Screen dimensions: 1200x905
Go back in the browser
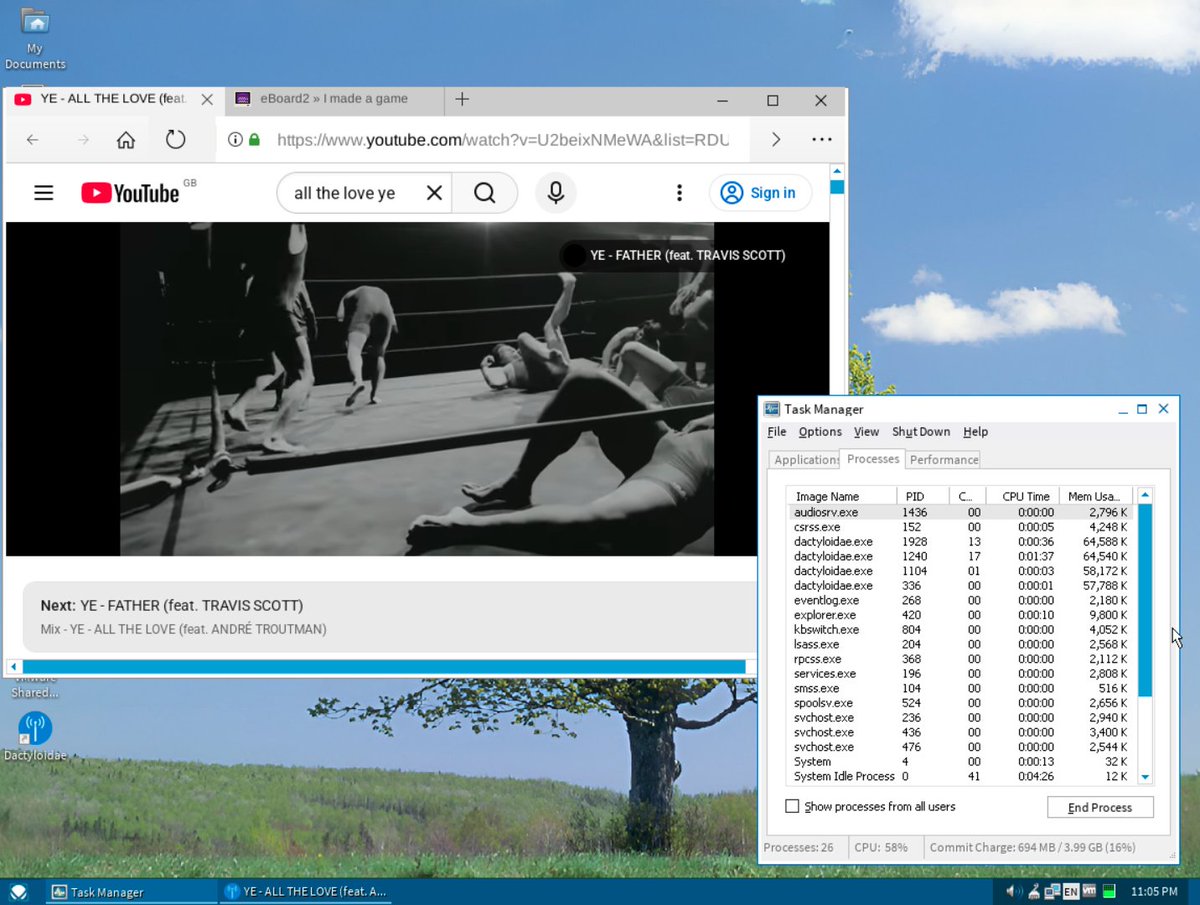pyautogui.click(x=32, y=140)
